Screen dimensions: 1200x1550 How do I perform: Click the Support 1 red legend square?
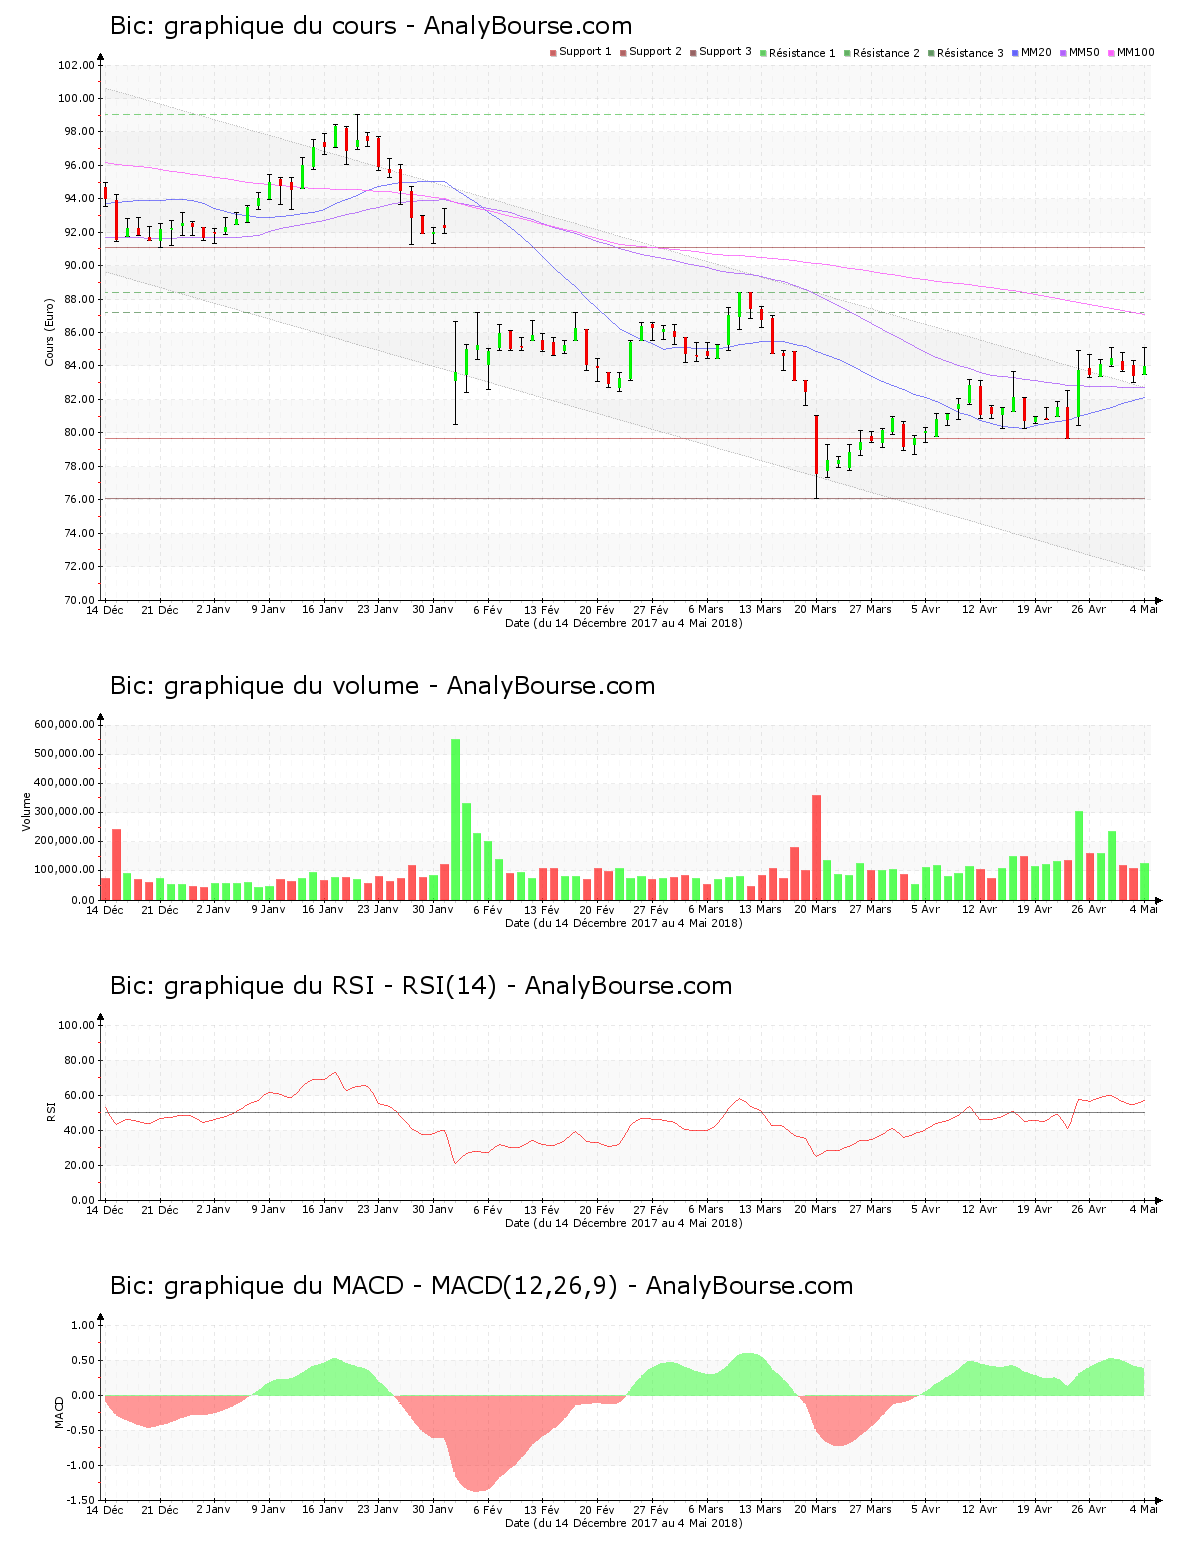[553, 53]
